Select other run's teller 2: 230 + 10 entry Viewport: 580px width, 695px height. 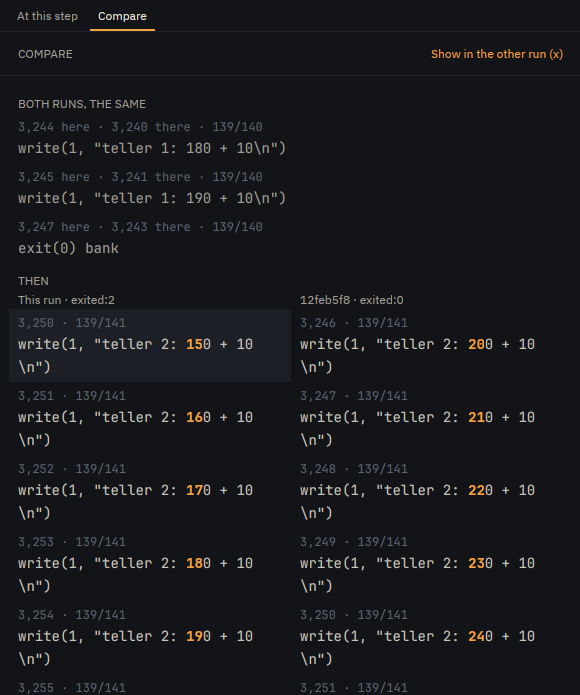pos(432,565)
